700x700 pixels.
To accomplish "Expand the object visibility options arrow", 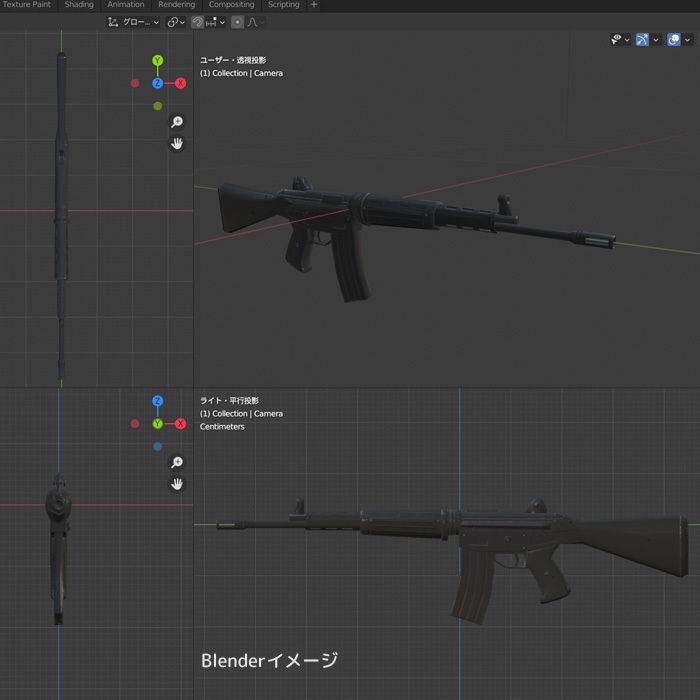I will click(627, 40).
